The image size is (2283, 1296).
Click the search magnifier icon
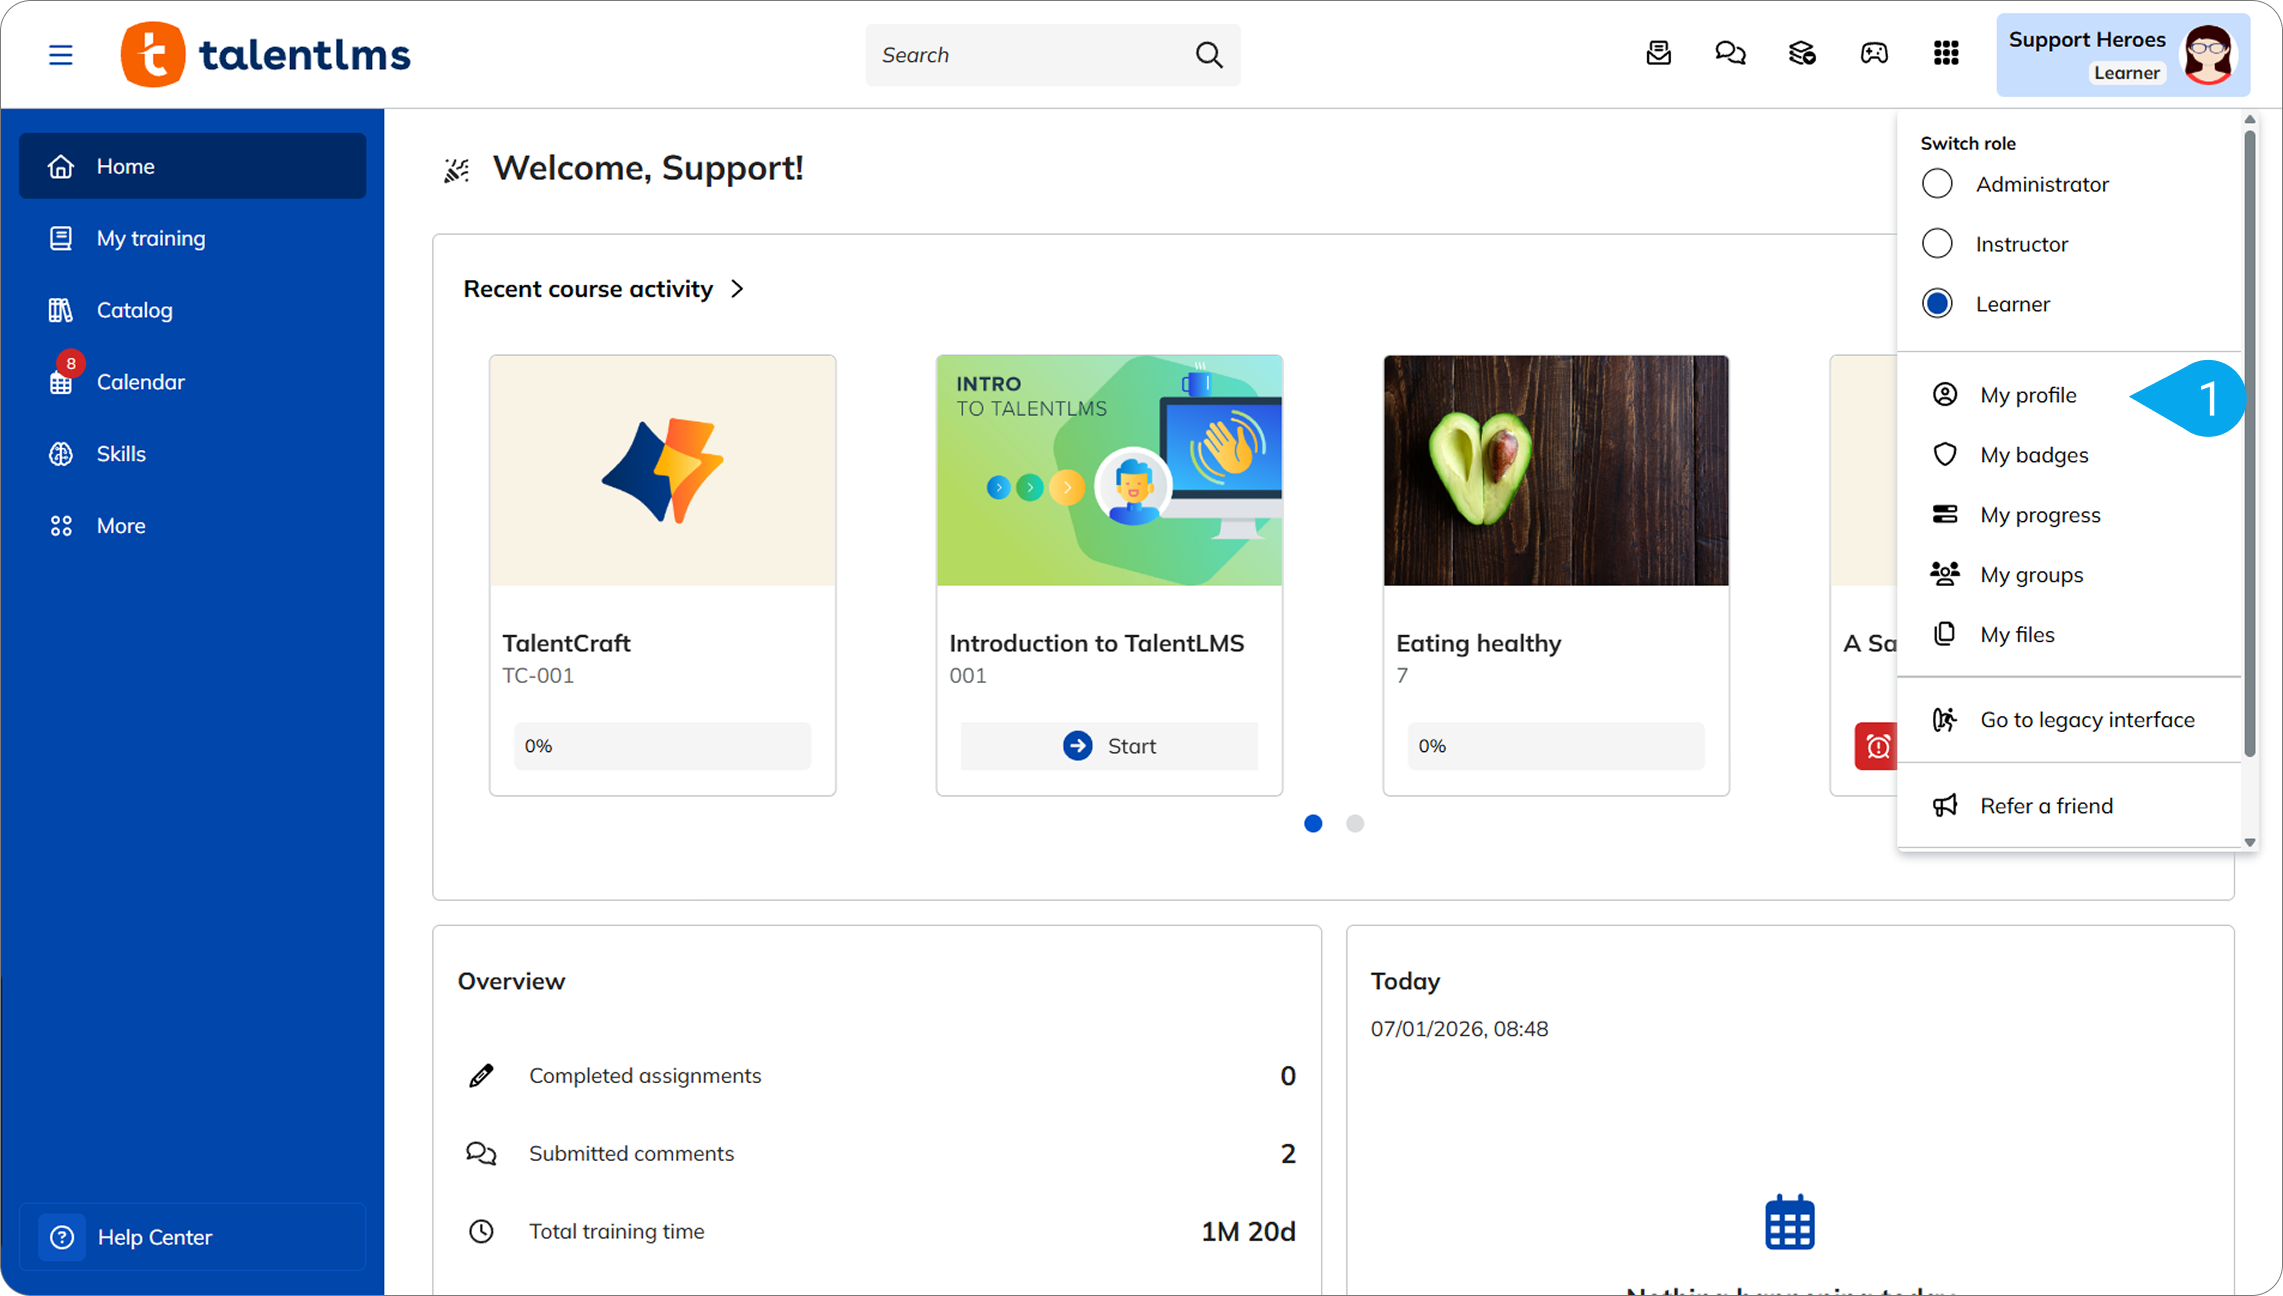click(1209, 55)
